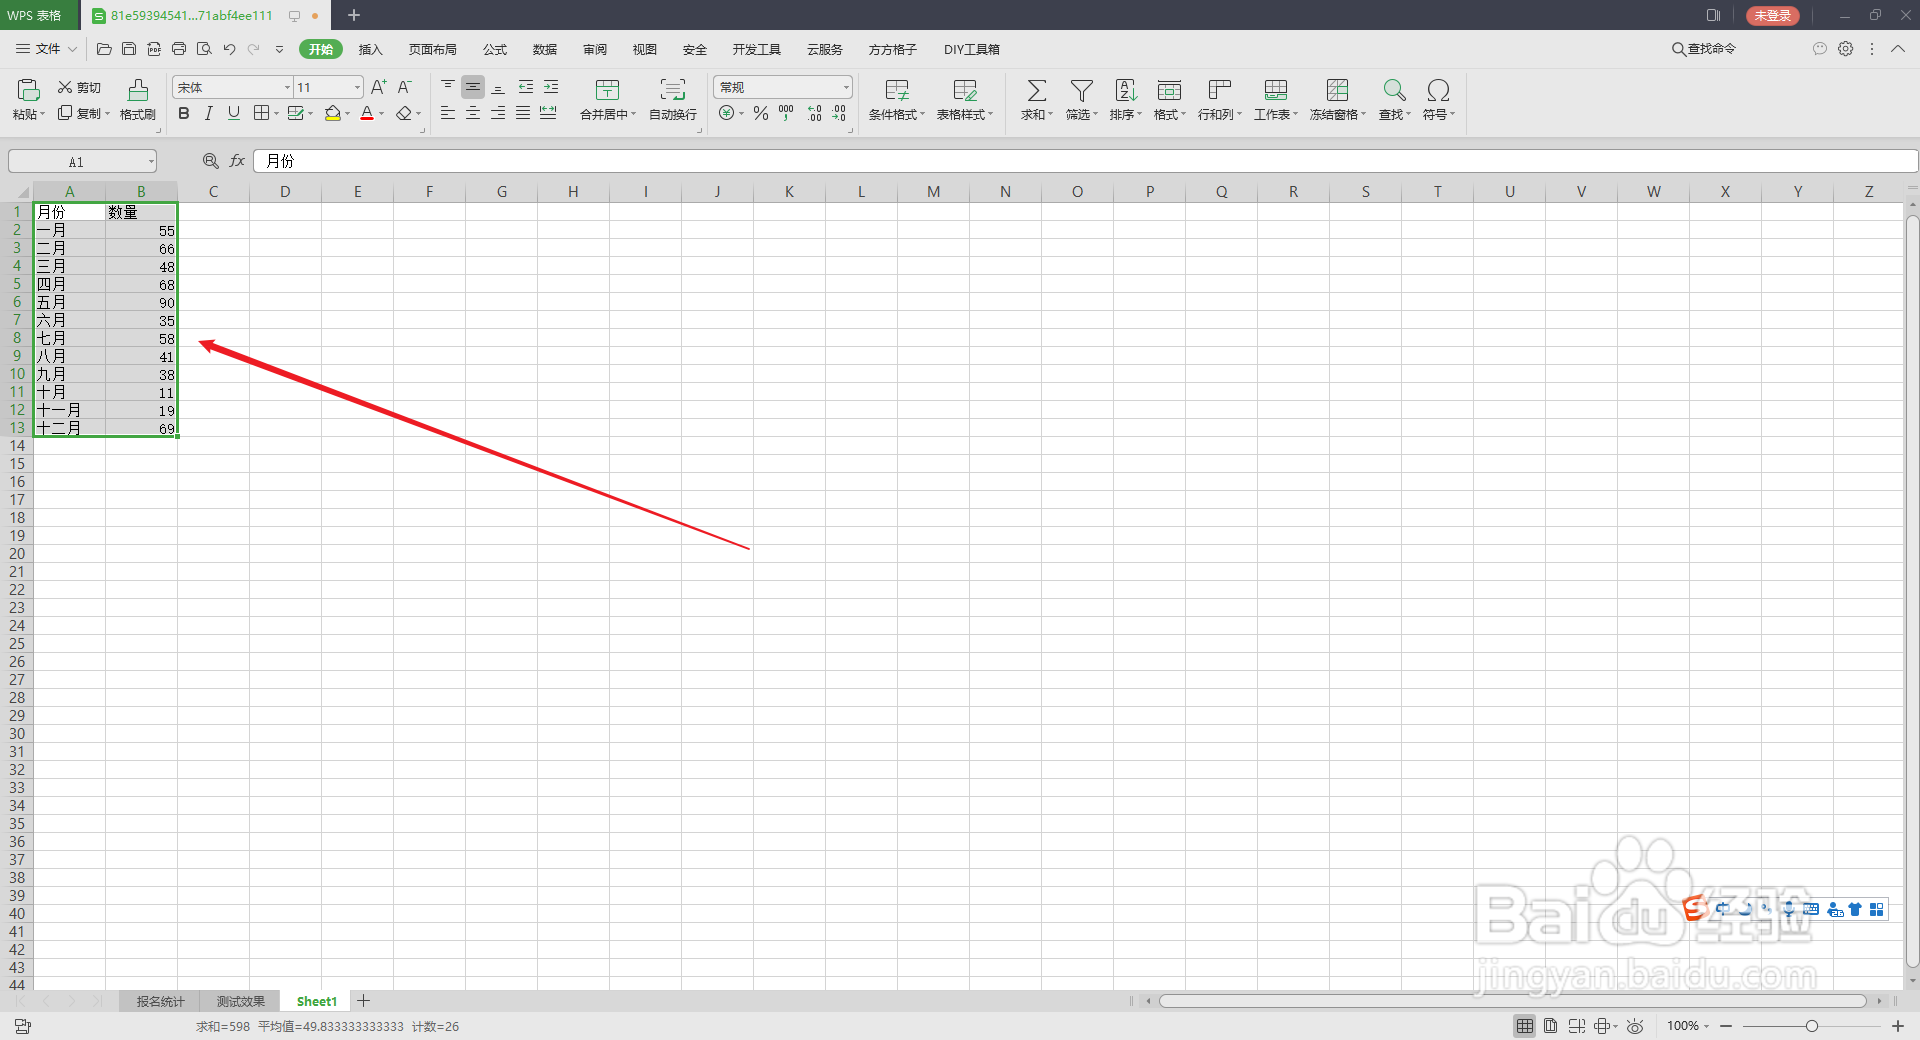Click the Save disk icon
The height and width of the screenshot is (1040, 1920).
pyautogui.click(x=129, y=49)
